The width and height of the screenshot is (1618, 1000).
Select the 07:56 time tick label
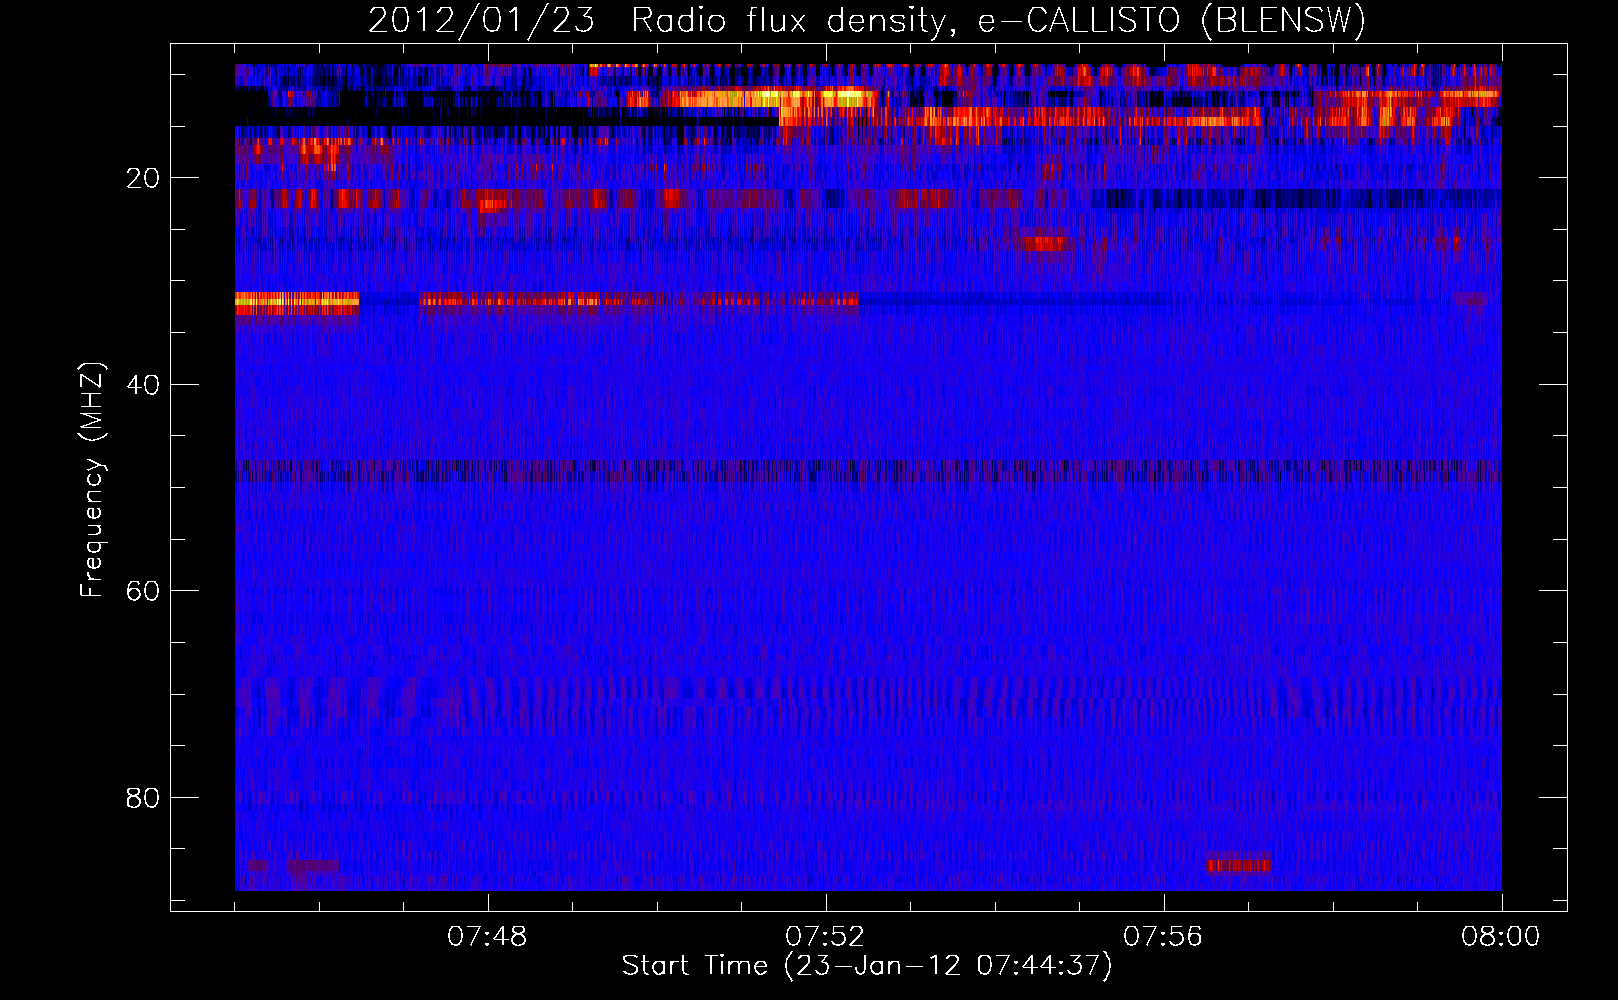point(1163,937)
